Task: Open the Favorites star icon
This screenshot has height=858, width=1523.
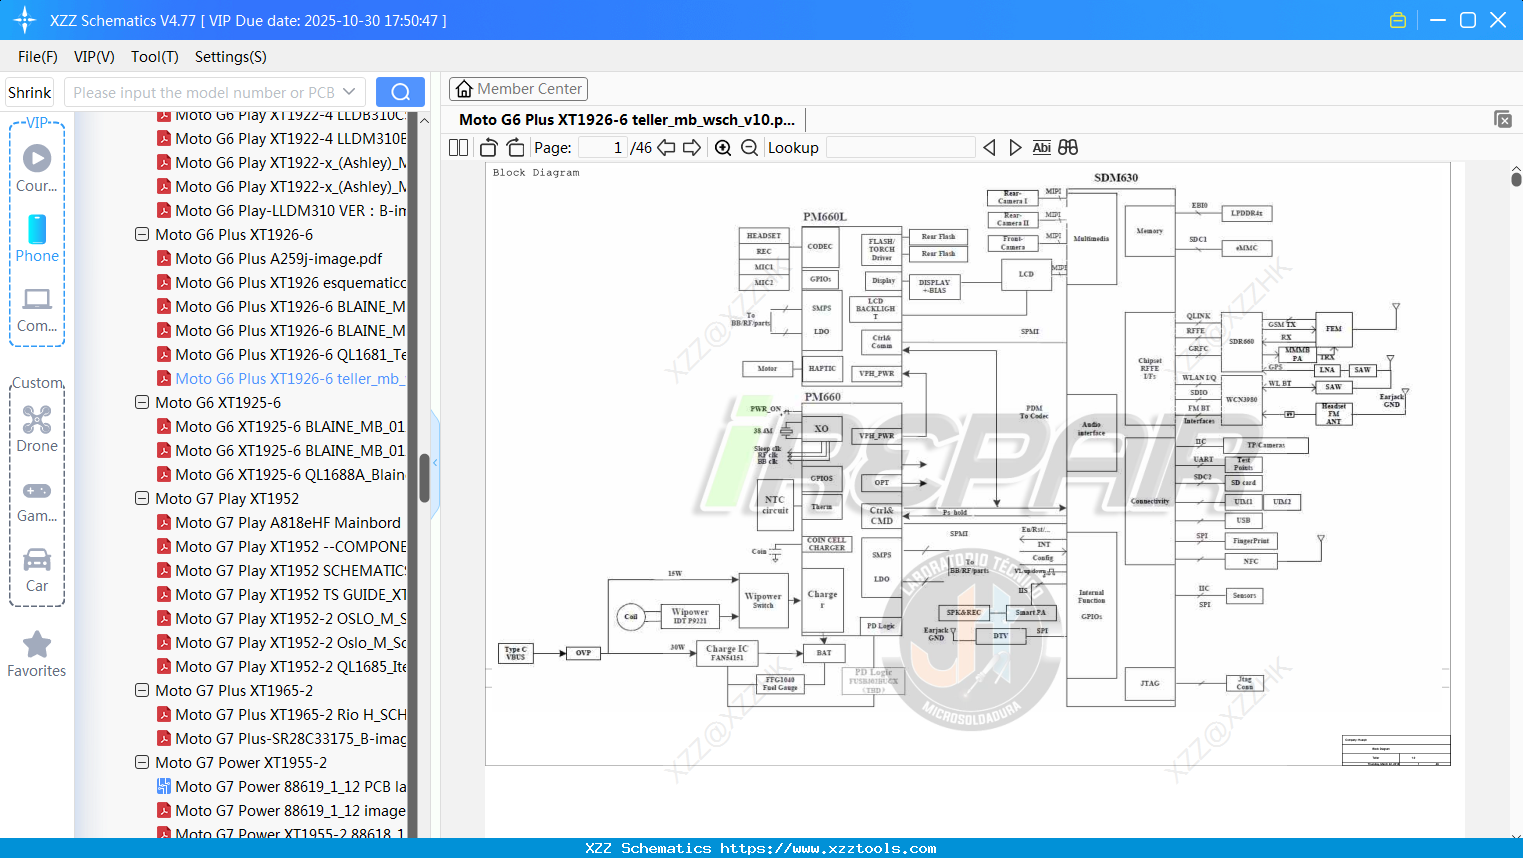Action: [x=37, y=644]
